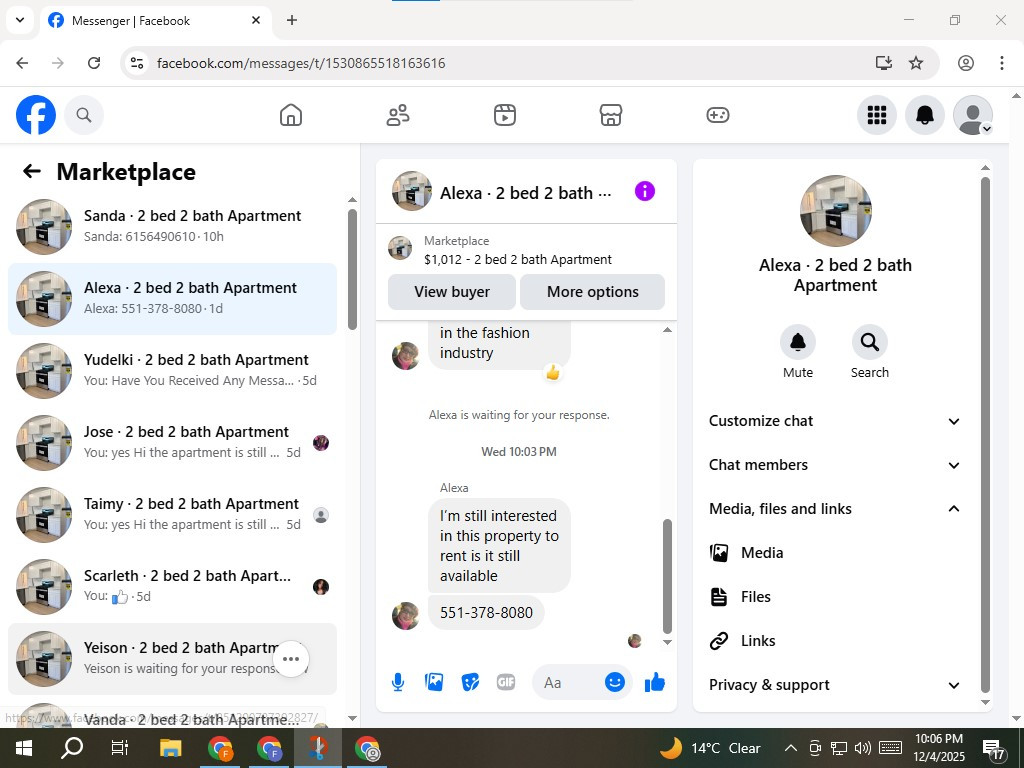Attach a photo with image icon
The height and width of the screenshot is (768, 1024).
[434, 682]
